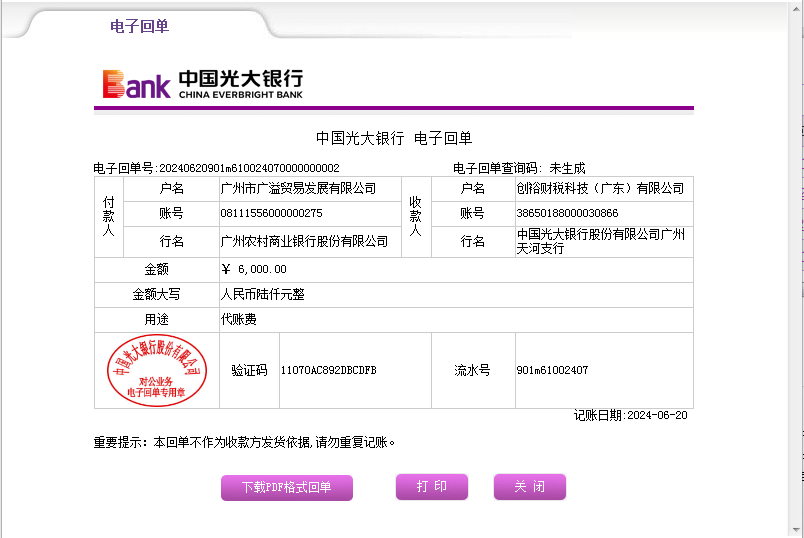The width and height of the screenshot is (804, 538).
Task: Click receipt number 20240620901m610024070000000002
Action: click(249, 168)
